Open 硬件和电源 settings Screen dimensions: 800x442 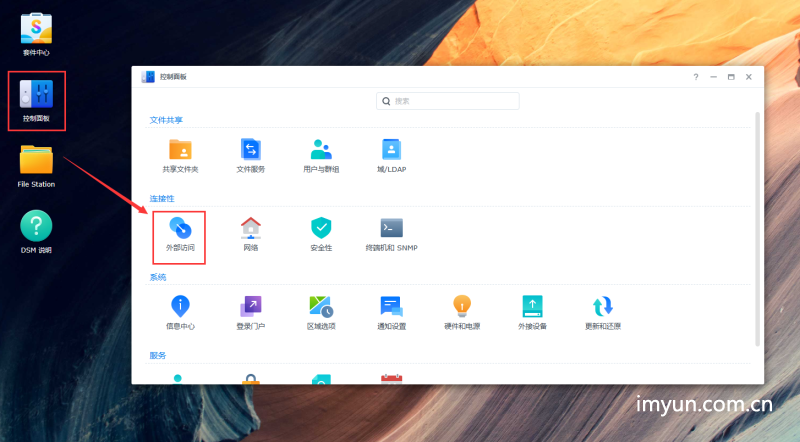(462, 313)
